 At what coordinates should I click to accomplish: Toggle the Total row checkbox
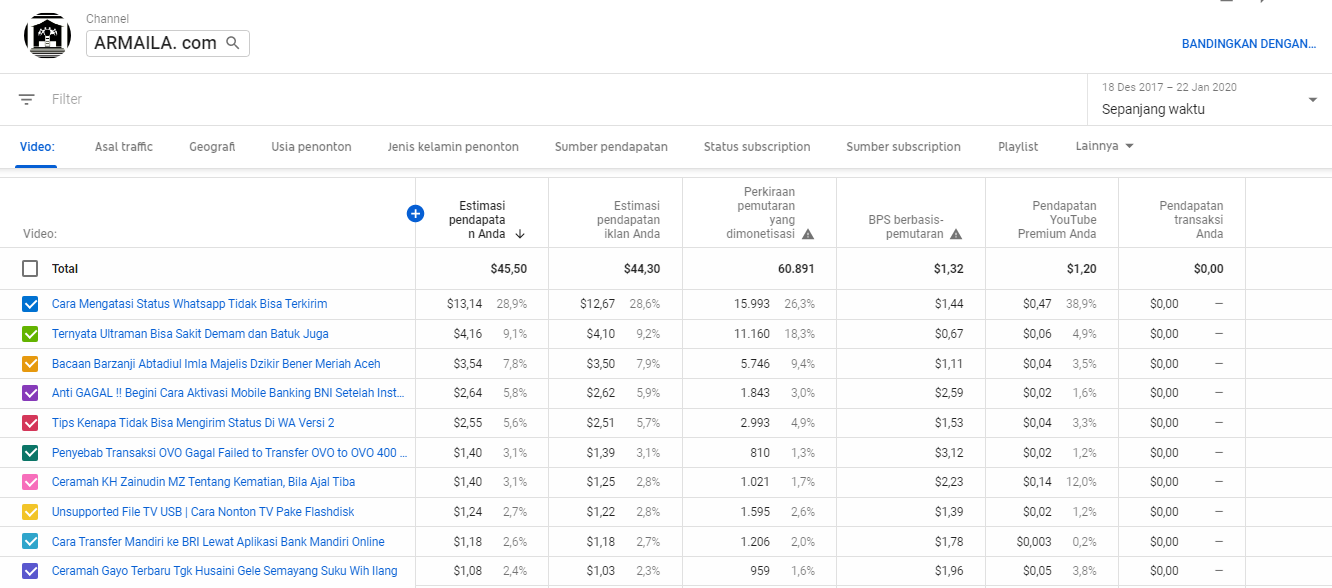click(29, 268)
